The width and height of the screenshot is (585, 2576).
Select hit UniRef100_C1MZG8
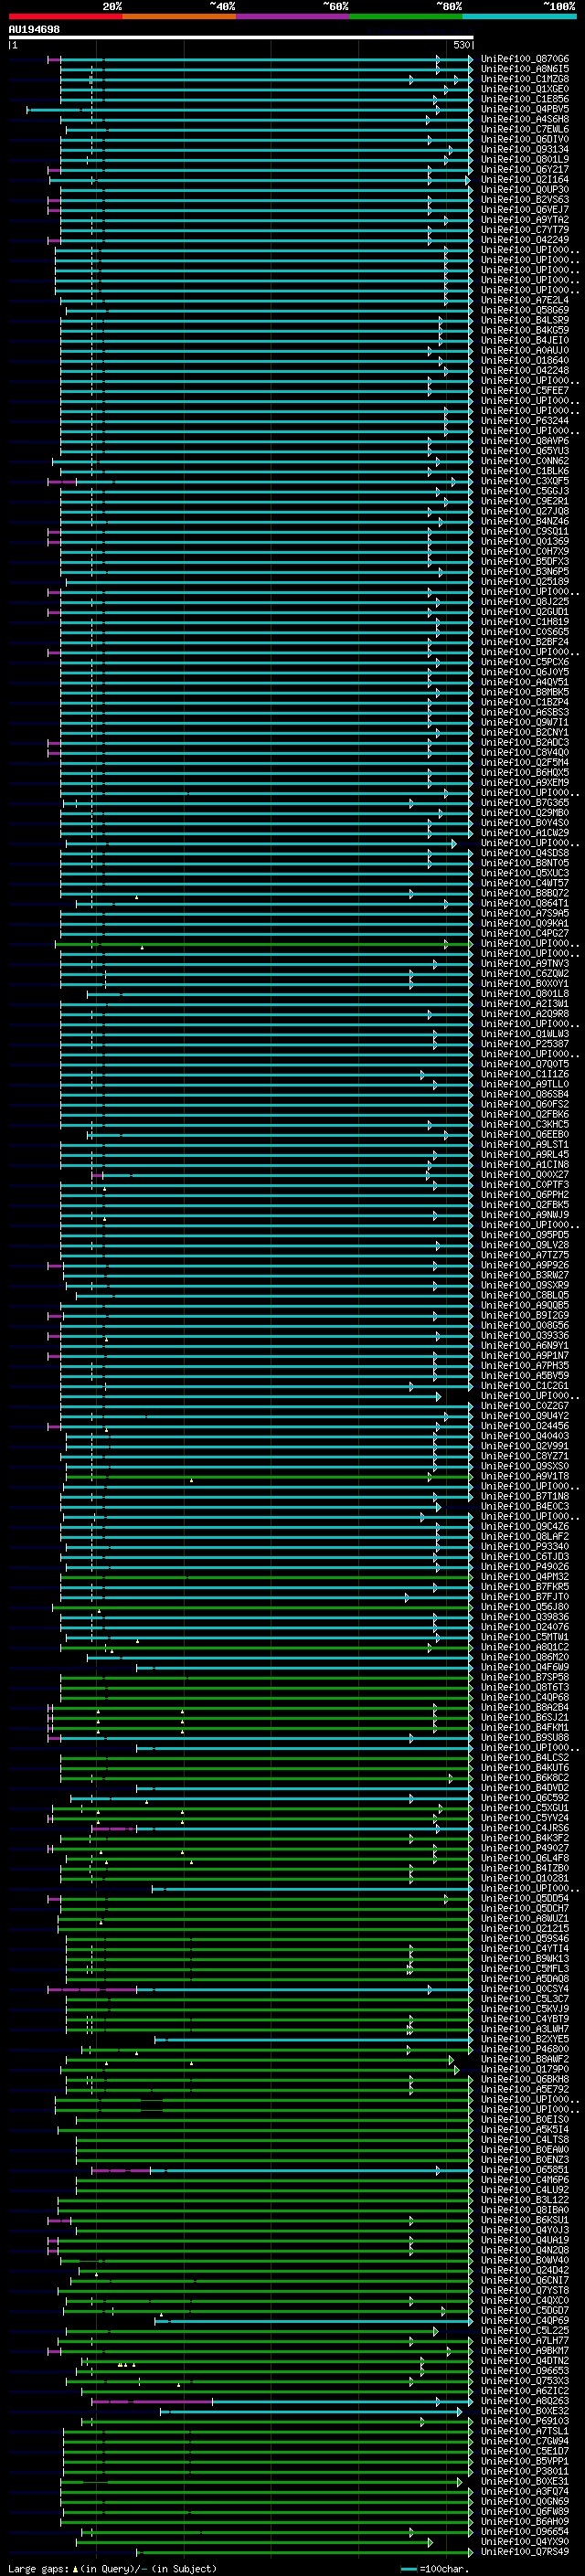(525, 79)
